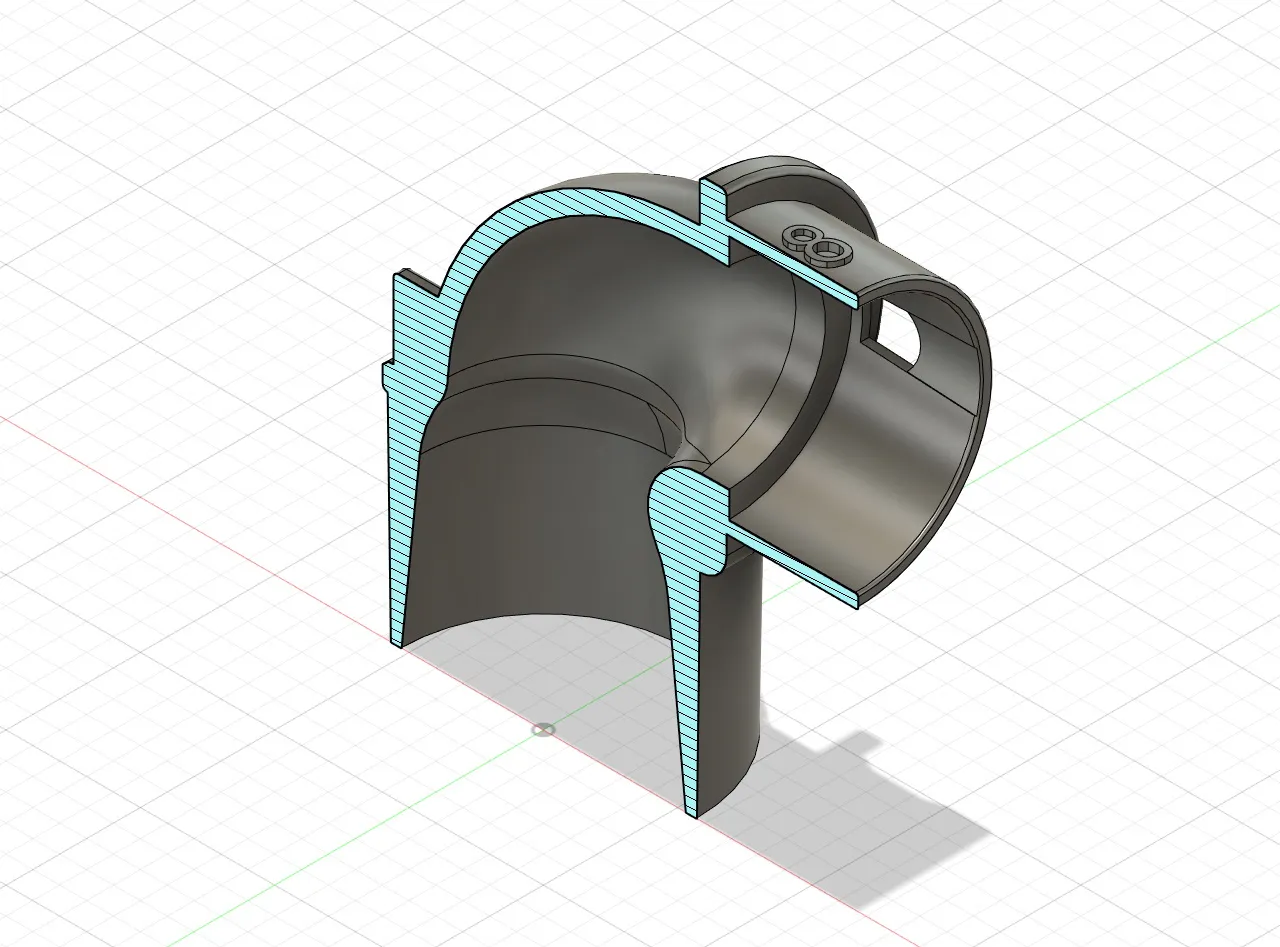This screenshot has width=1280, height=947.
Task: Select the upper hatched socket wall strip
Action: pyautogui.click(x=790, y=268)
